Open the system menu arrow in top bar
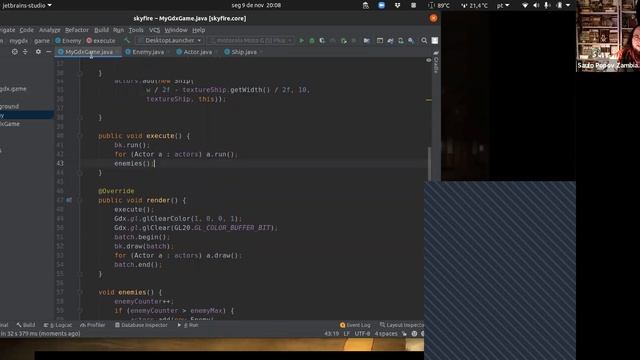Image resolution: width=640 pixels, height=360 pixels. coord(568,5)
